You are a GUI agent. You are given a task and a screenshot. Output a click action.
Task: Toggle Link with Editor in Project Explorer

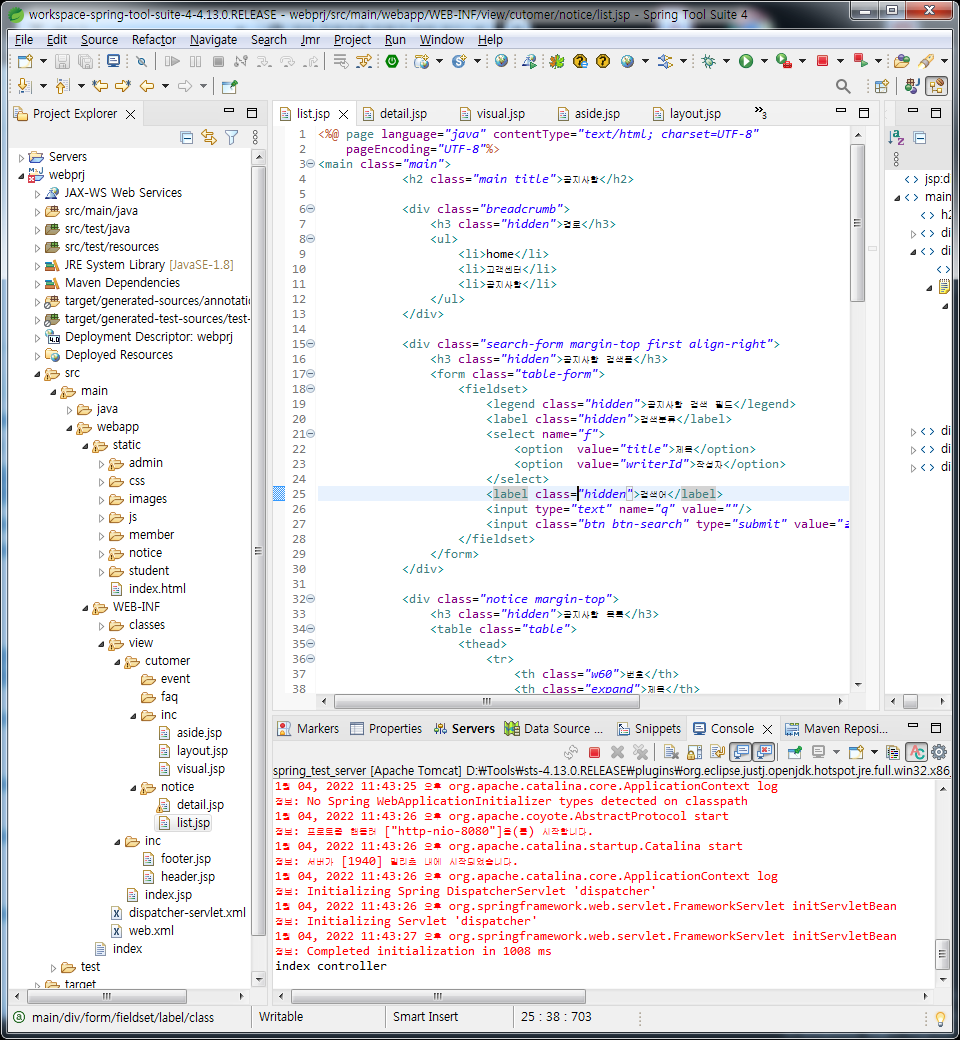[x=209, y=137]
